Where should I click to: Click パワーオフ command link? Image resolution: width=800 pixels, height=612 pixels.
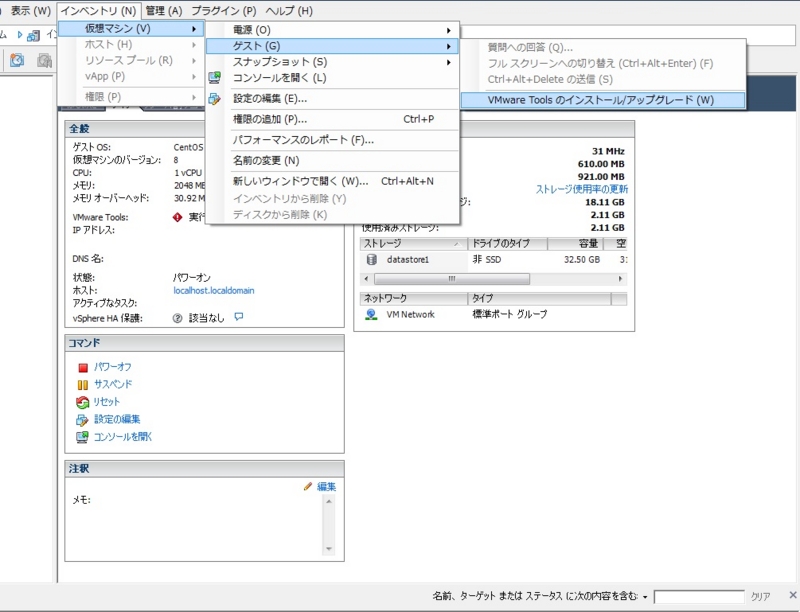click(x=113, y=367)
